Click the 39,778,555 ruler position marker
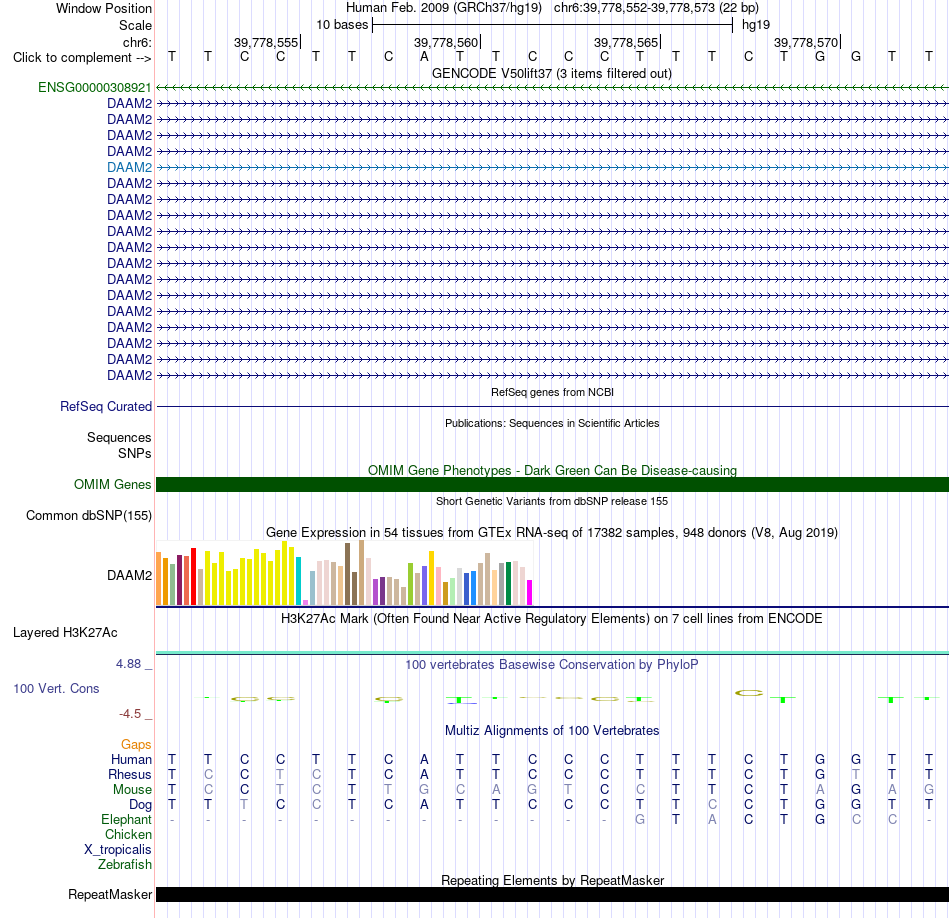The width and height of the screenshot is (950, 918). (267, 42)
